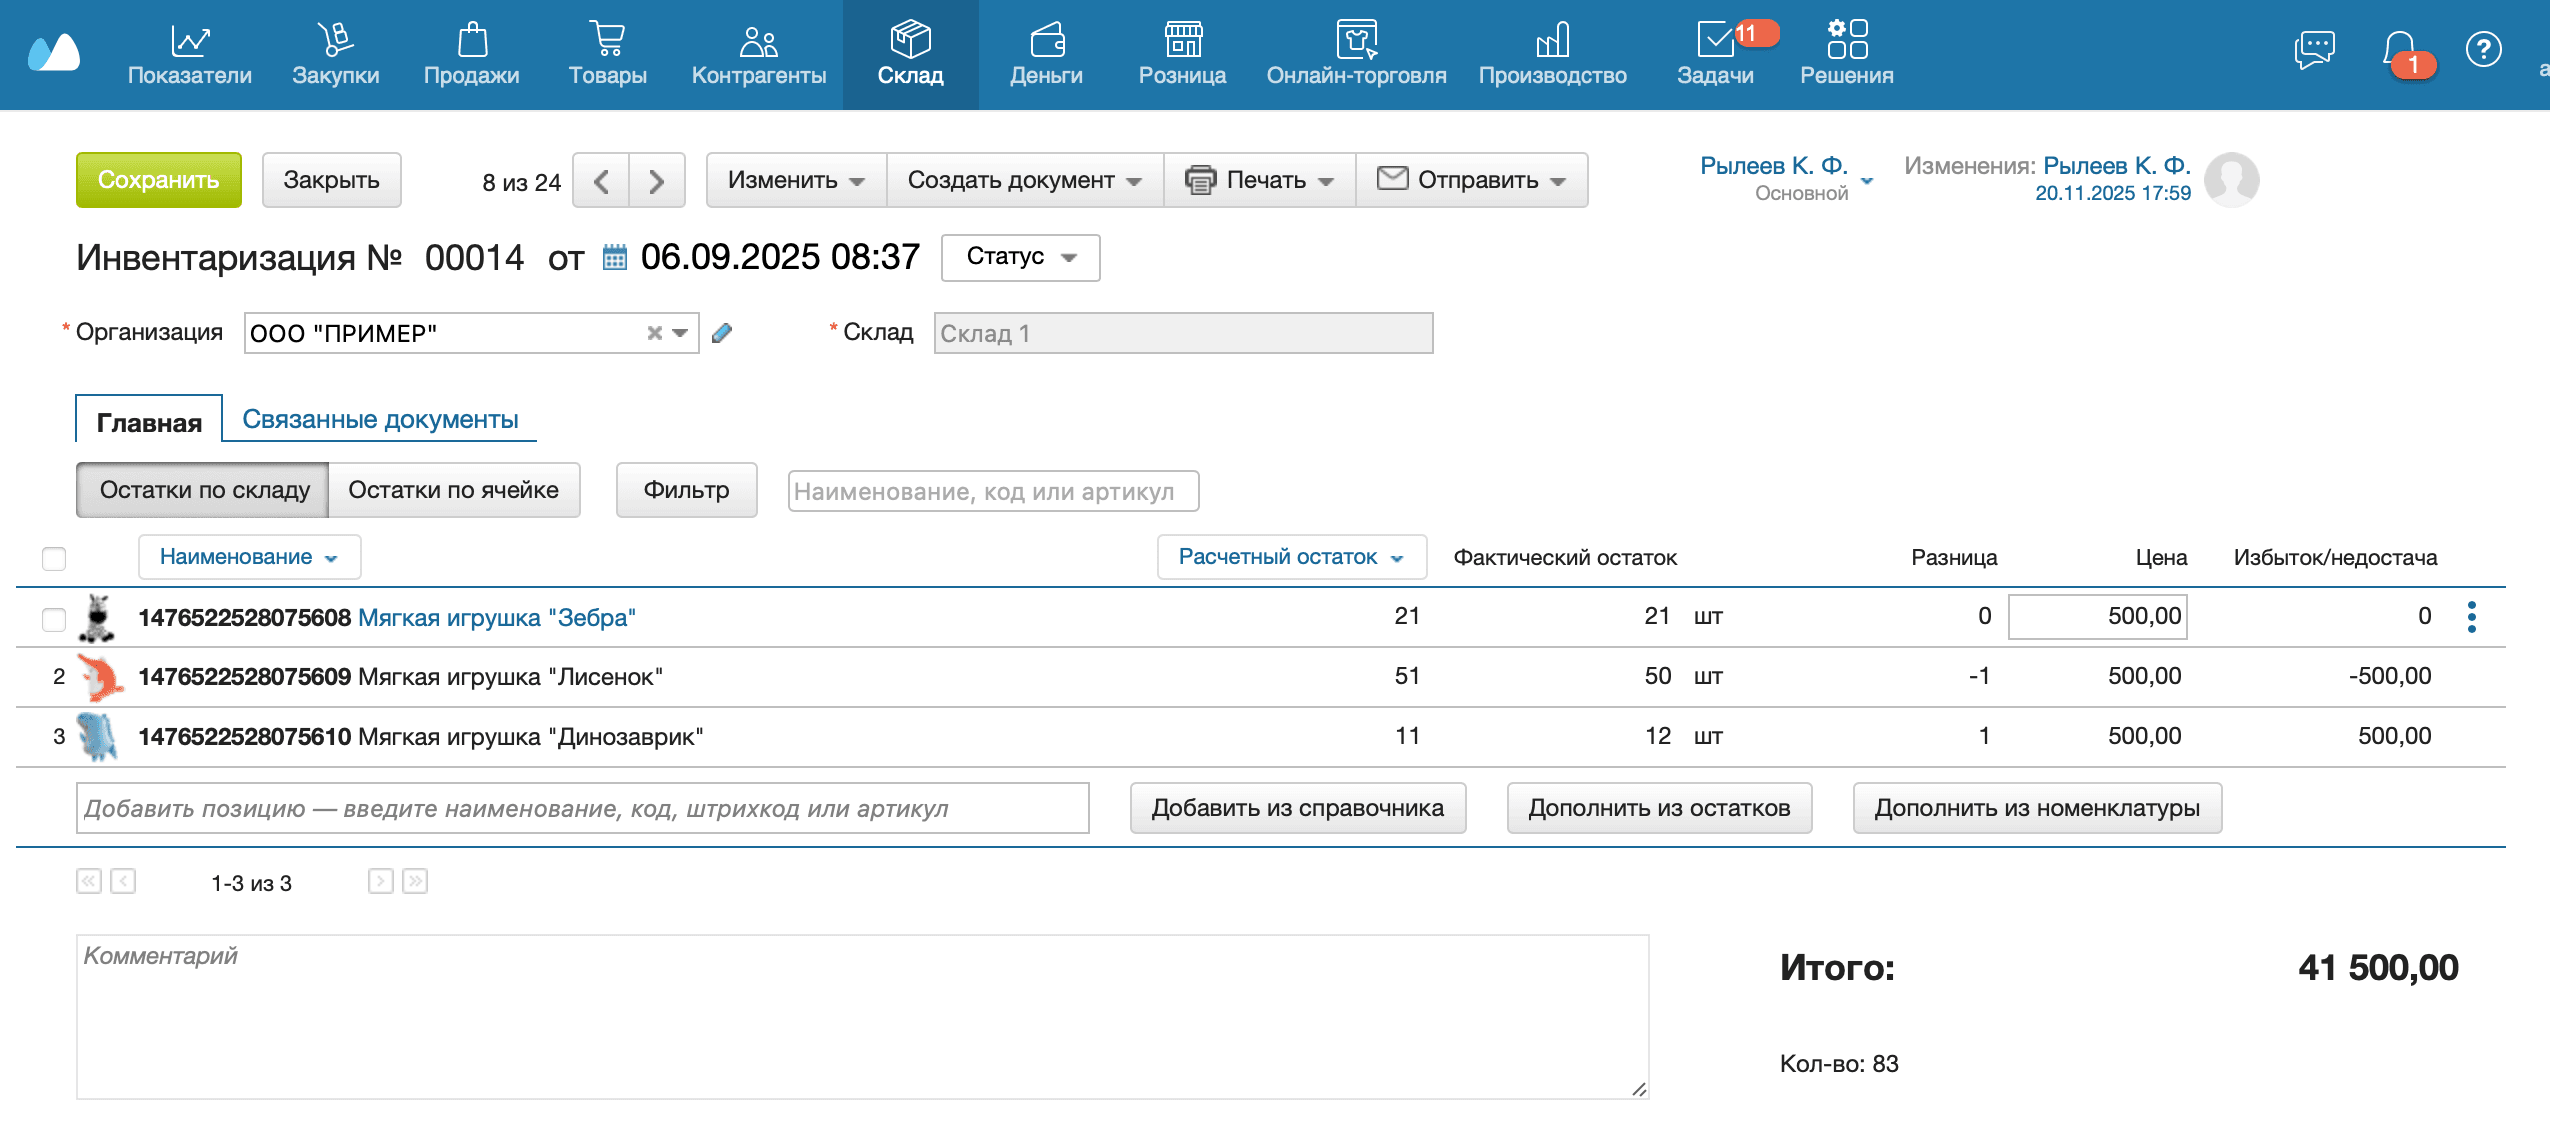Viewport: 2550px width, 1142px height.
Task: Click the green Сохранить button
Action: tap(159, 180)
